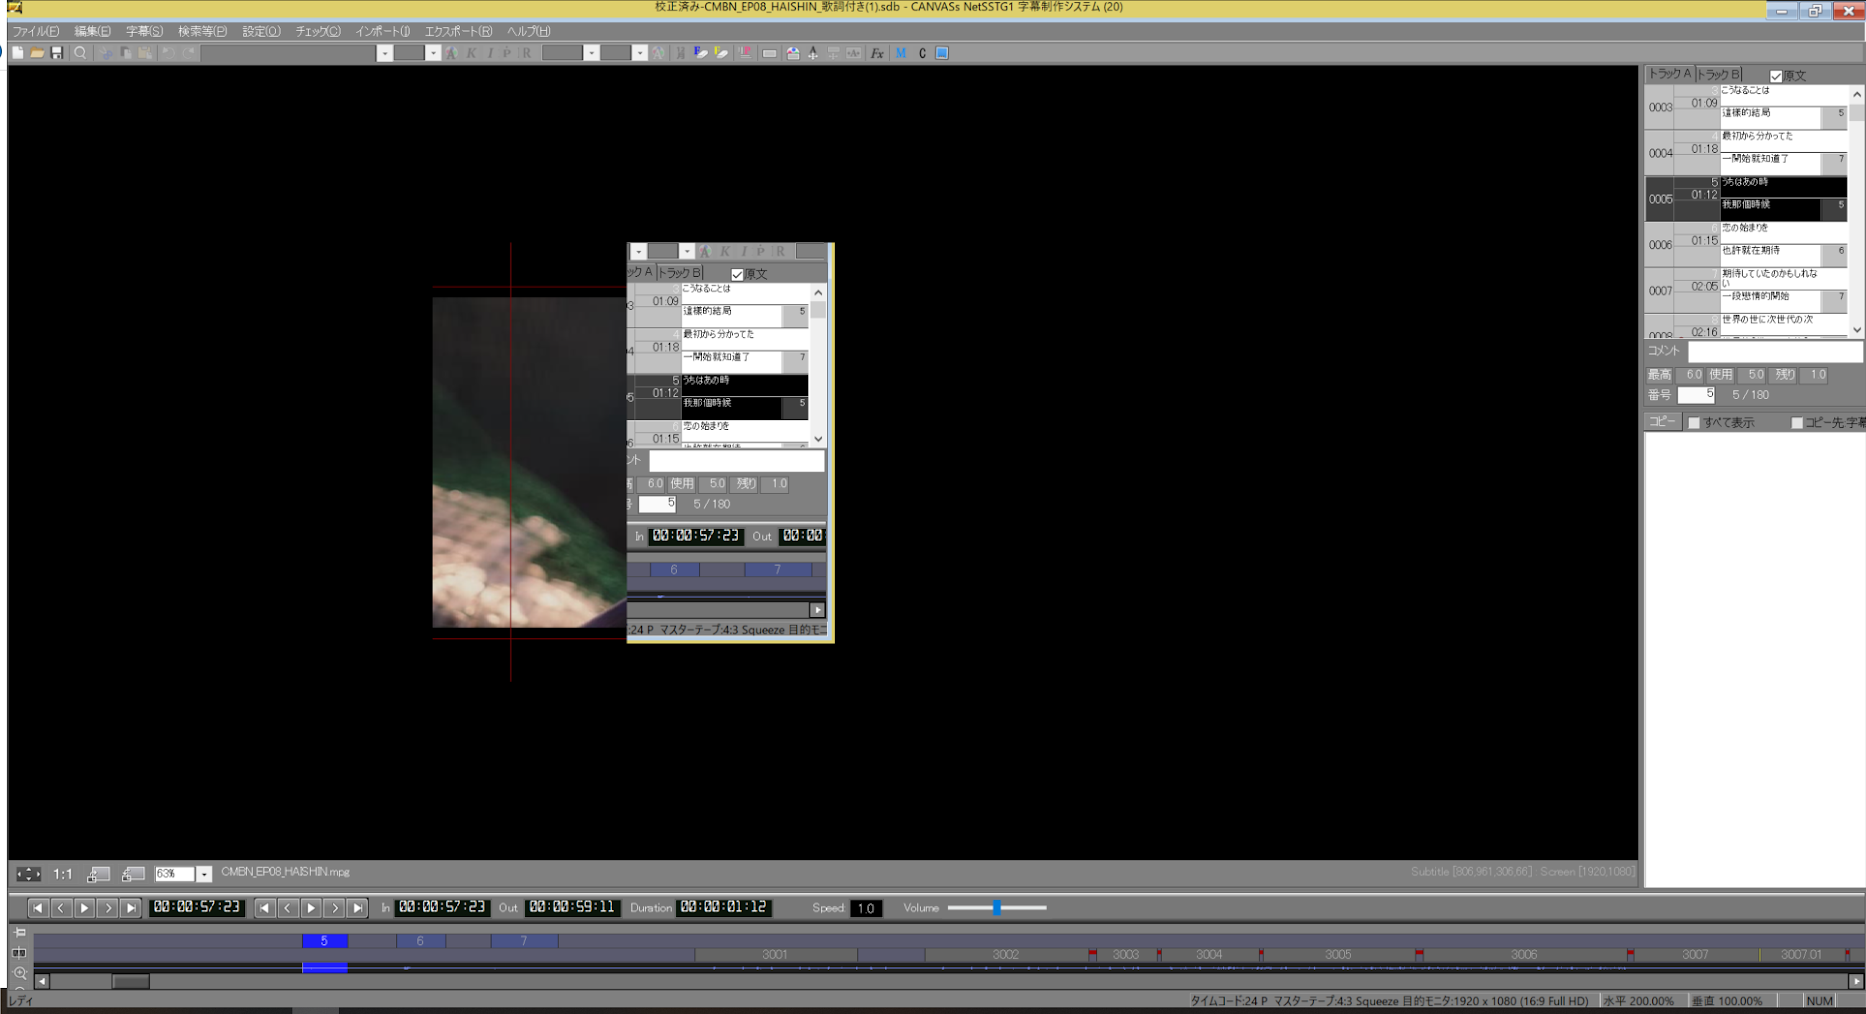
Task: Open the 字幕(S) menu
Action: [x=144, y=31]
